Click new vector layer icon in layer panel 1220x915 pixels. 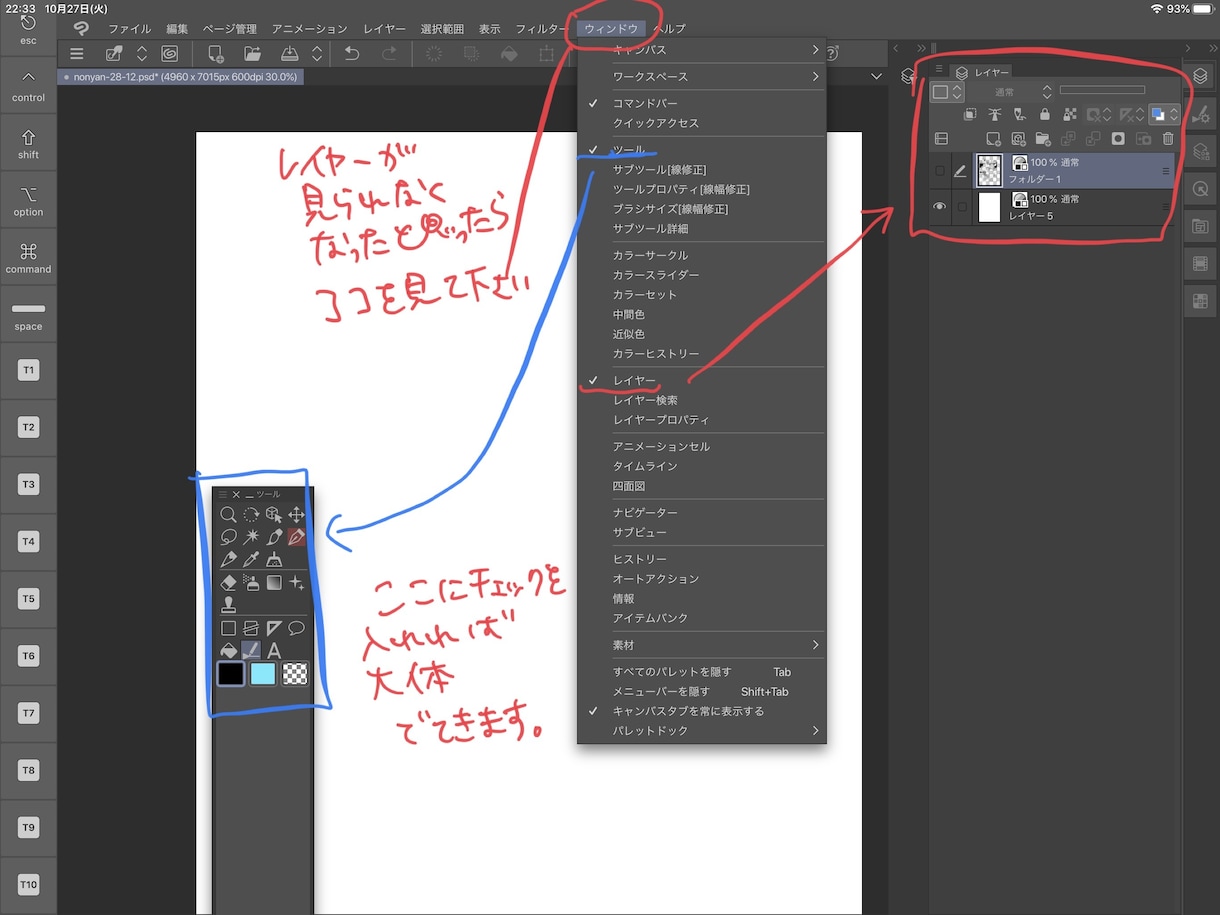coord(1018,139)
